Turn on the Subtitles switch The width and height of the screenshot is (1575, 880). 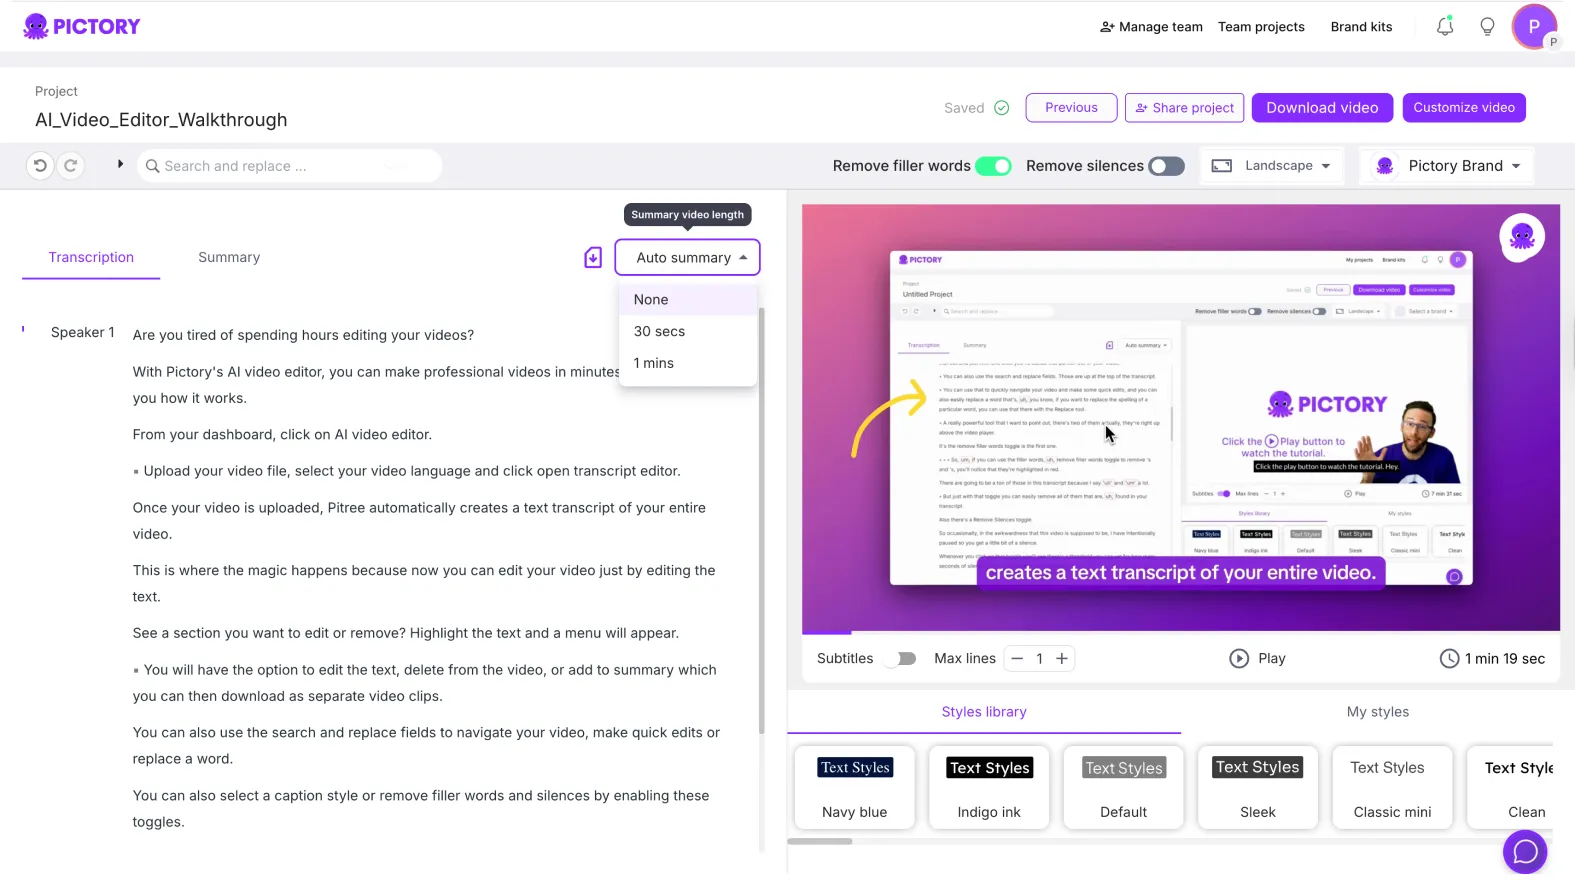[x=904, y=659]
